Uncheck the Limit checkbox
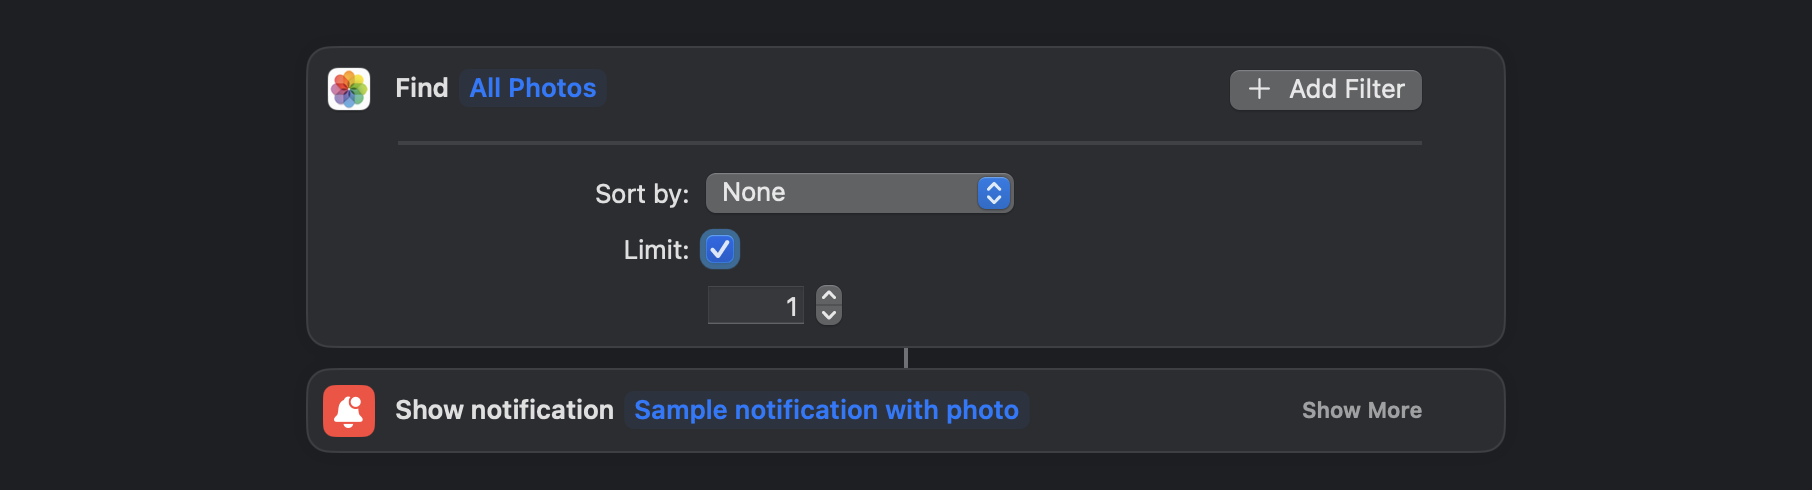 click(720, 249)
